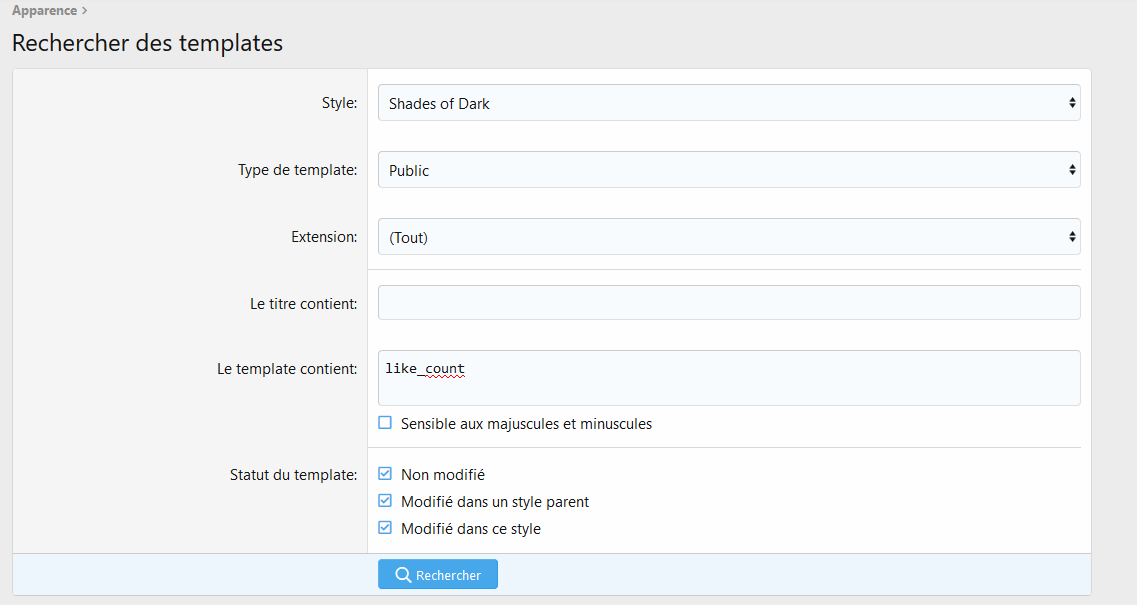Screen dimensions: 1137x605
Task: Click the Apparence breadcrumb link
Action: pyautogui.click(x=44, y=11)
